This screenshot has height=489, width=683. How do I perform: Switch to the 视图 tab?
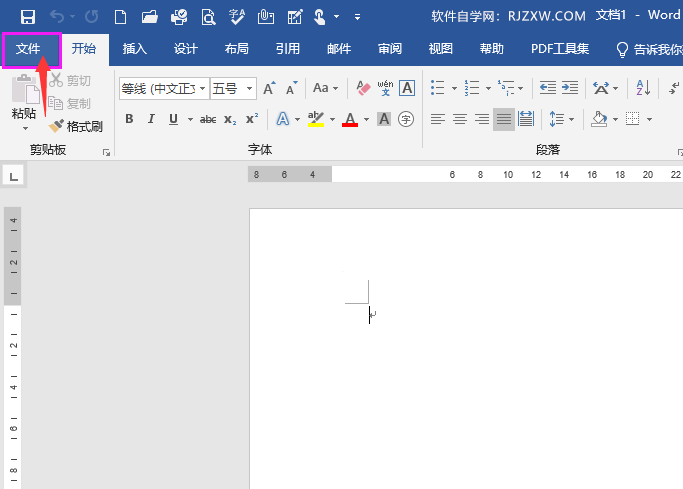441,49
